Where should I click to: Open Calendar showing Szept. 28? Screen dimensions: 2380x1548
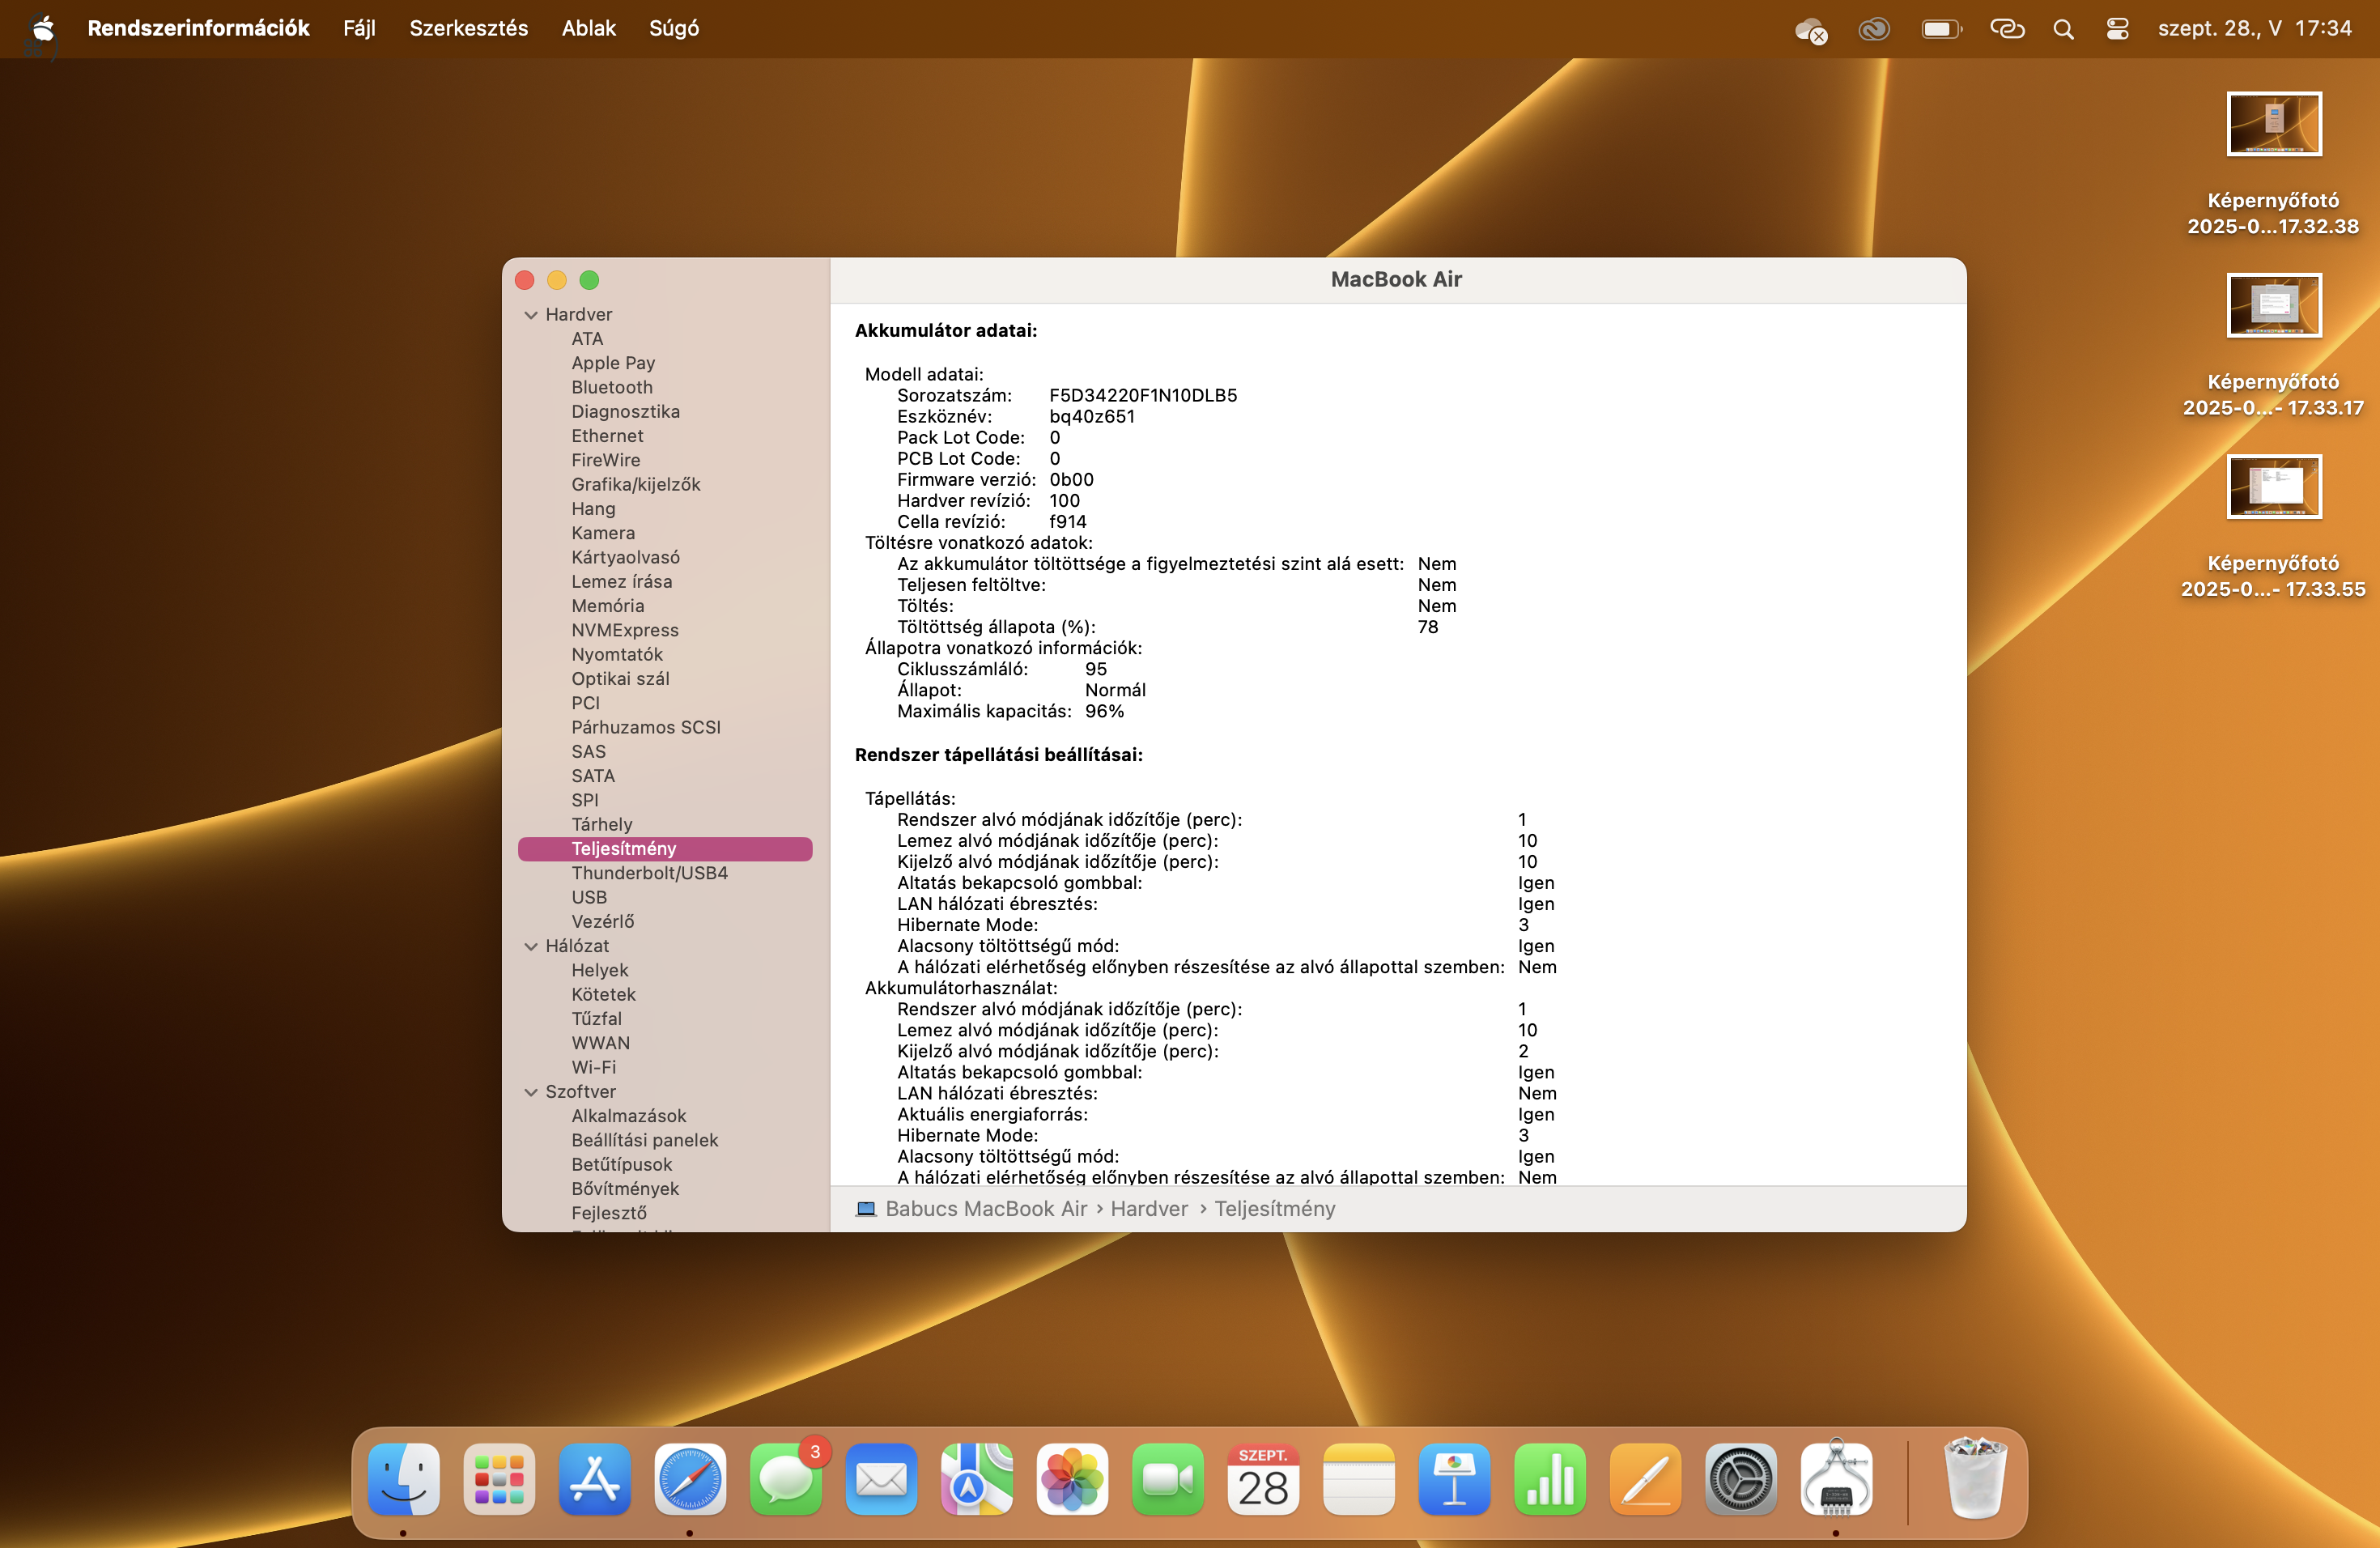click(x=1263, y=1479)
